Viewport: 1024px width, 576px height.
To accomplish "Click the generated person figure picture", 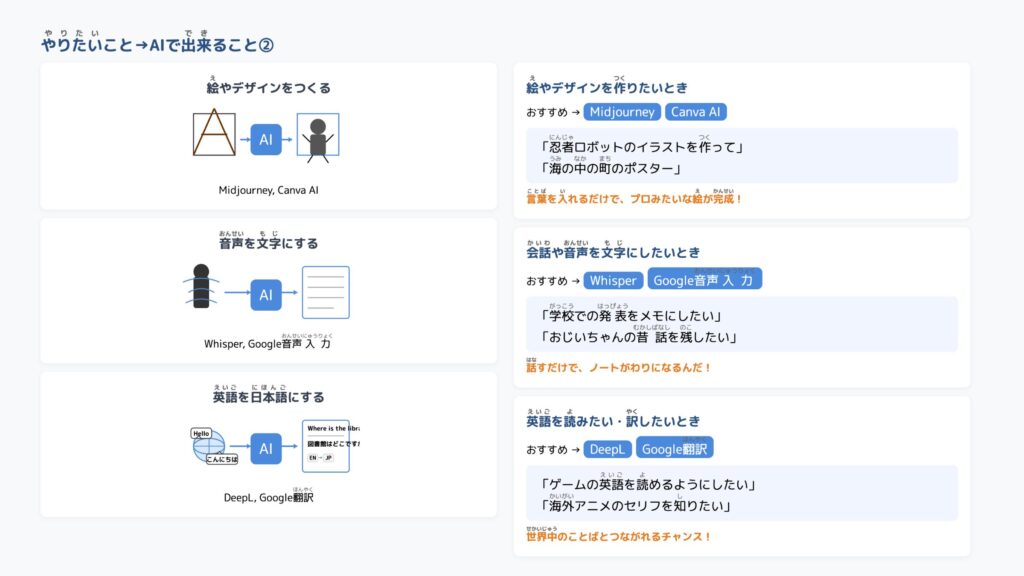I will [318, 136].
